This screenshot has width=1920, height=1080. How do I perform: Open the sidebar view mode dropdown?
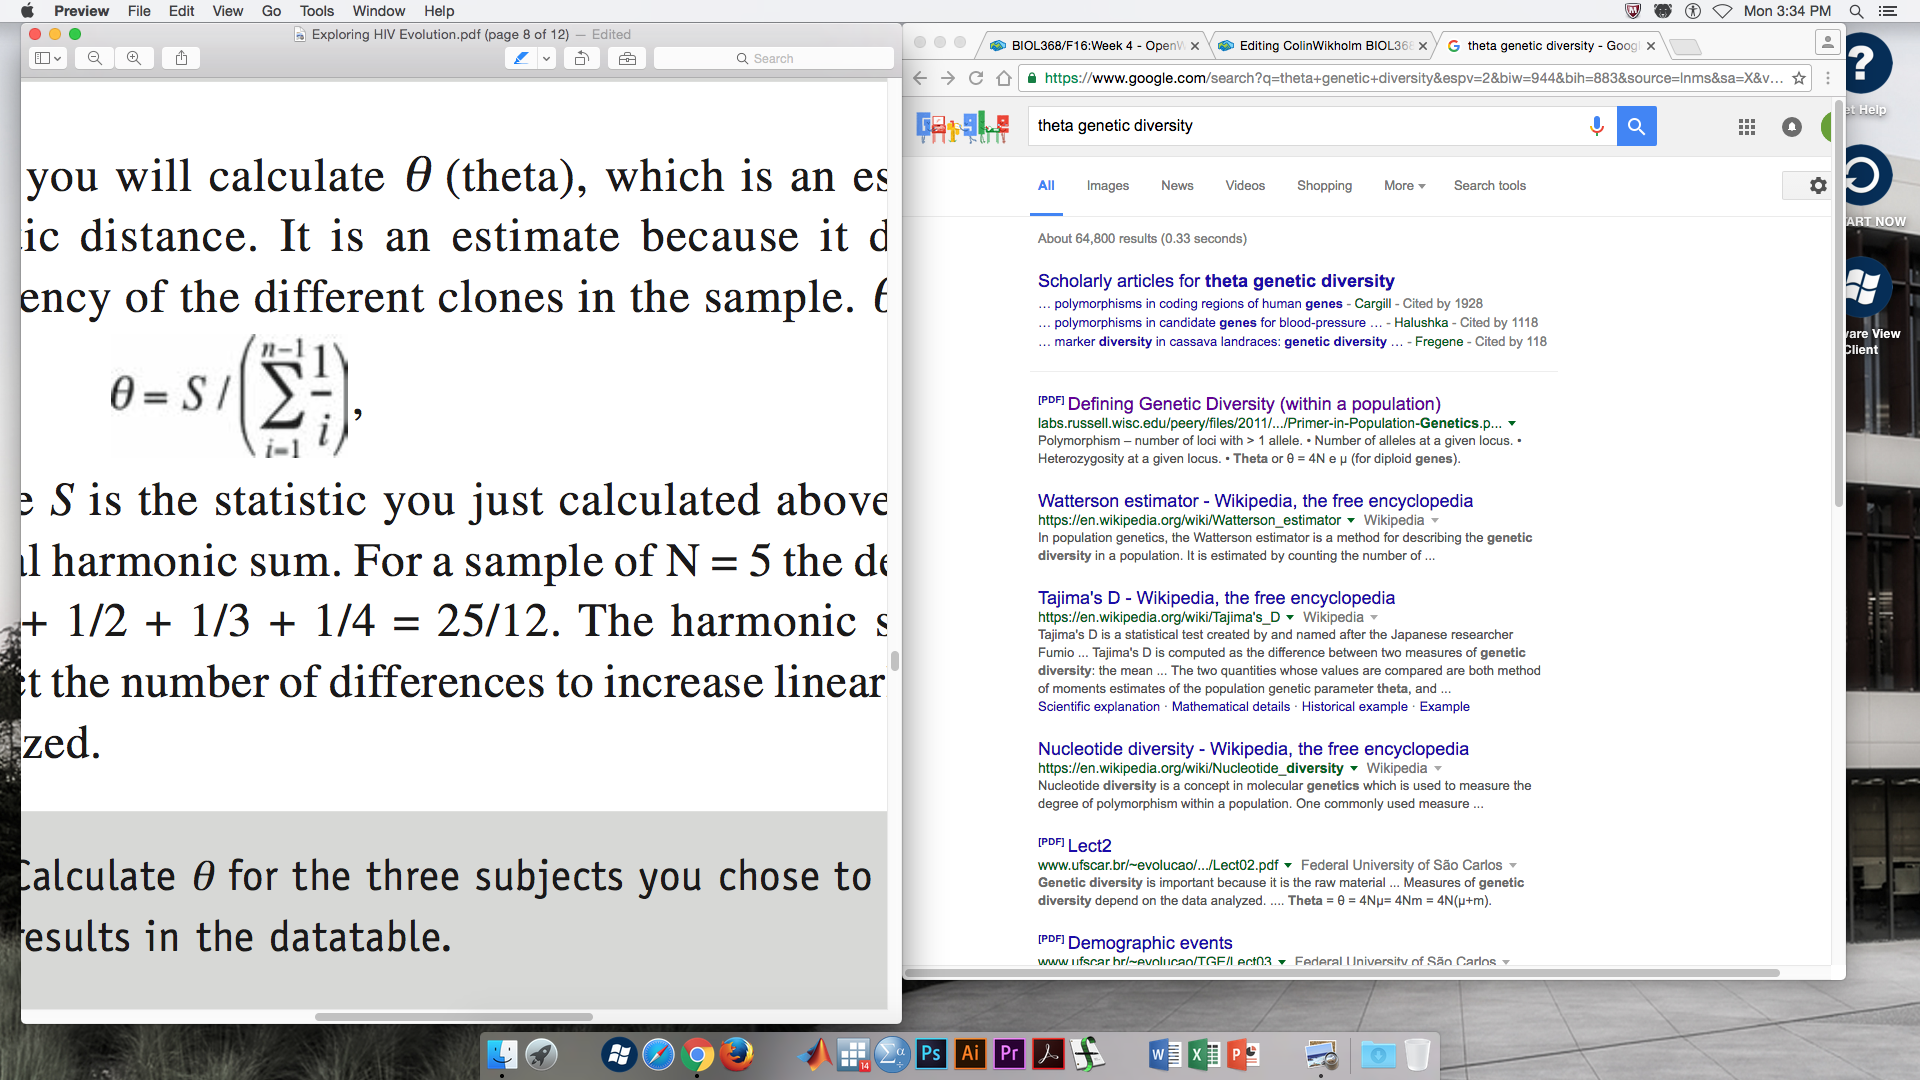[x=47, y=58]
